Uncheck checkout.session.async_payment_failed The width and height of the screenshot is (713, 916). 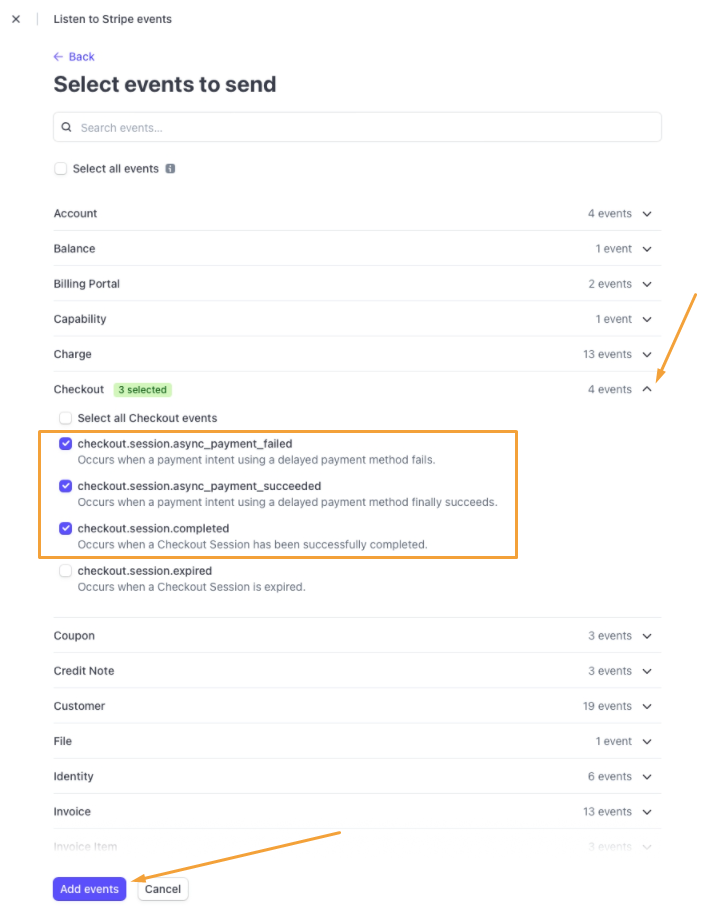tap(65, 444)
